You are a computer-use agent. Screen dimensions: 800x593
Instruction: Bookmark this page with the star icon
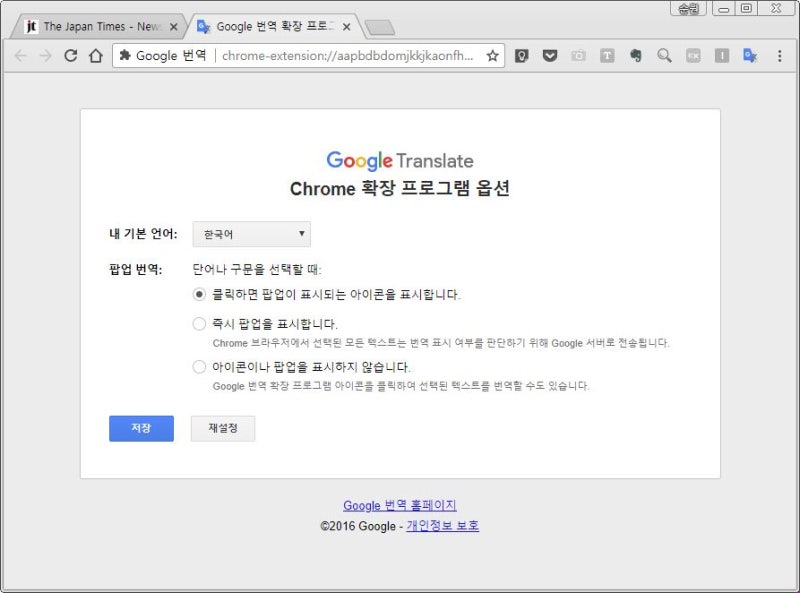[492, 56]
